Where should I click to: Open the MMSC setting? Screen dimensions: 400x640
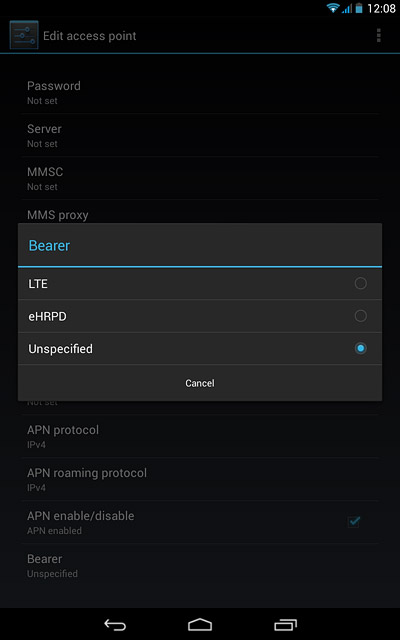pos(200,178)
